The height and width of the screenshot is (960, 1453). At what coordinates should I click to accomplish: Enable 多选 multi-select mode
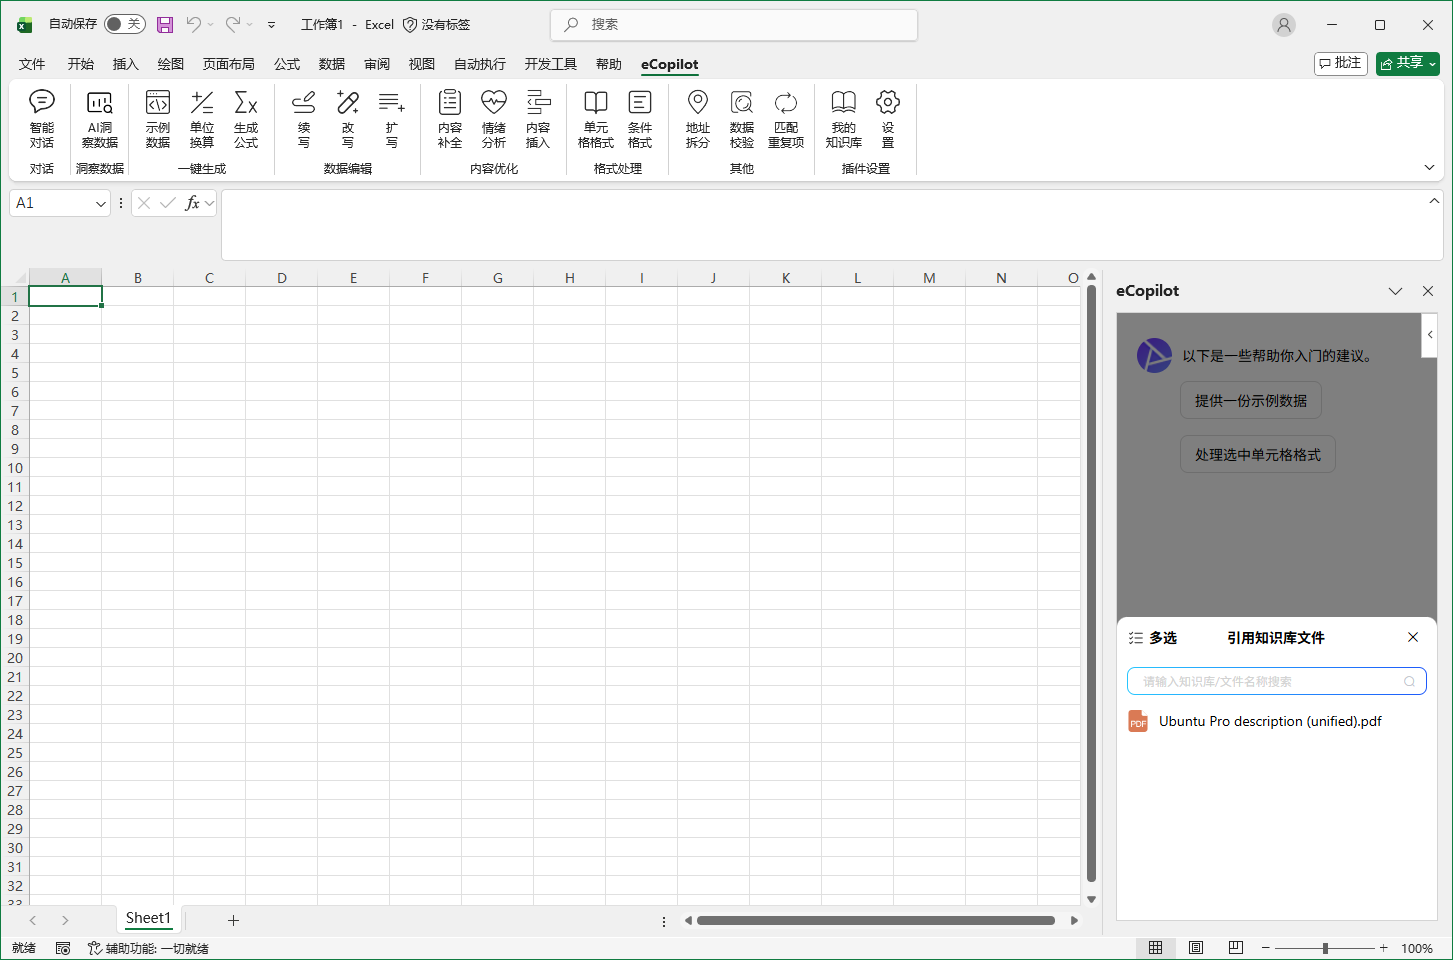point(1153,638)
